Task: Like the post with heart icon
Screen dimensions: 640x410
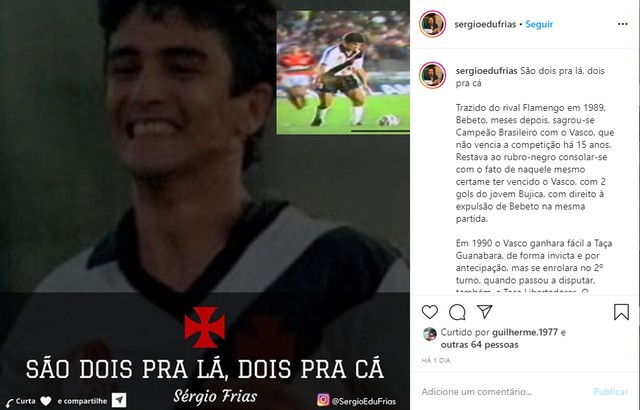Action: 430,312
